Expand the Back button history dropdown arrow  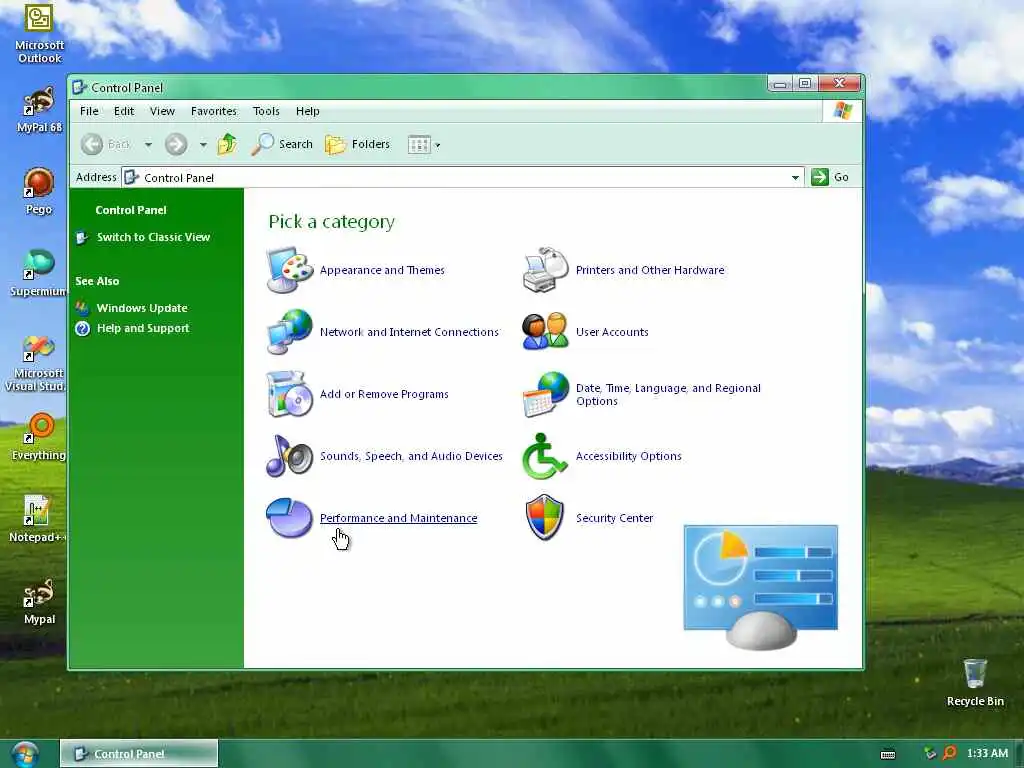coord(148,144)
